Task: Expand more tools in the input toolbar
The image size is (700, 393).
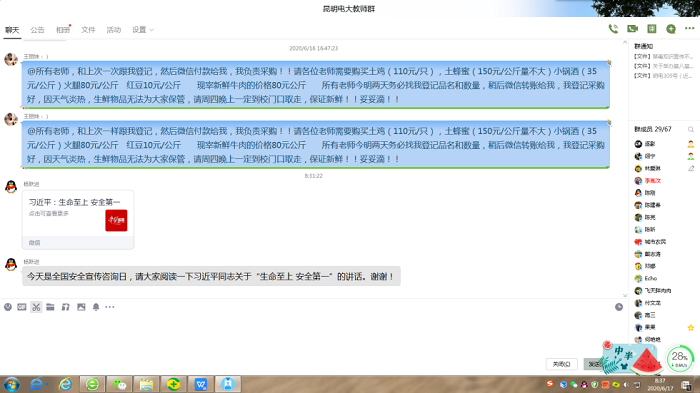Action: pos(110,307)
